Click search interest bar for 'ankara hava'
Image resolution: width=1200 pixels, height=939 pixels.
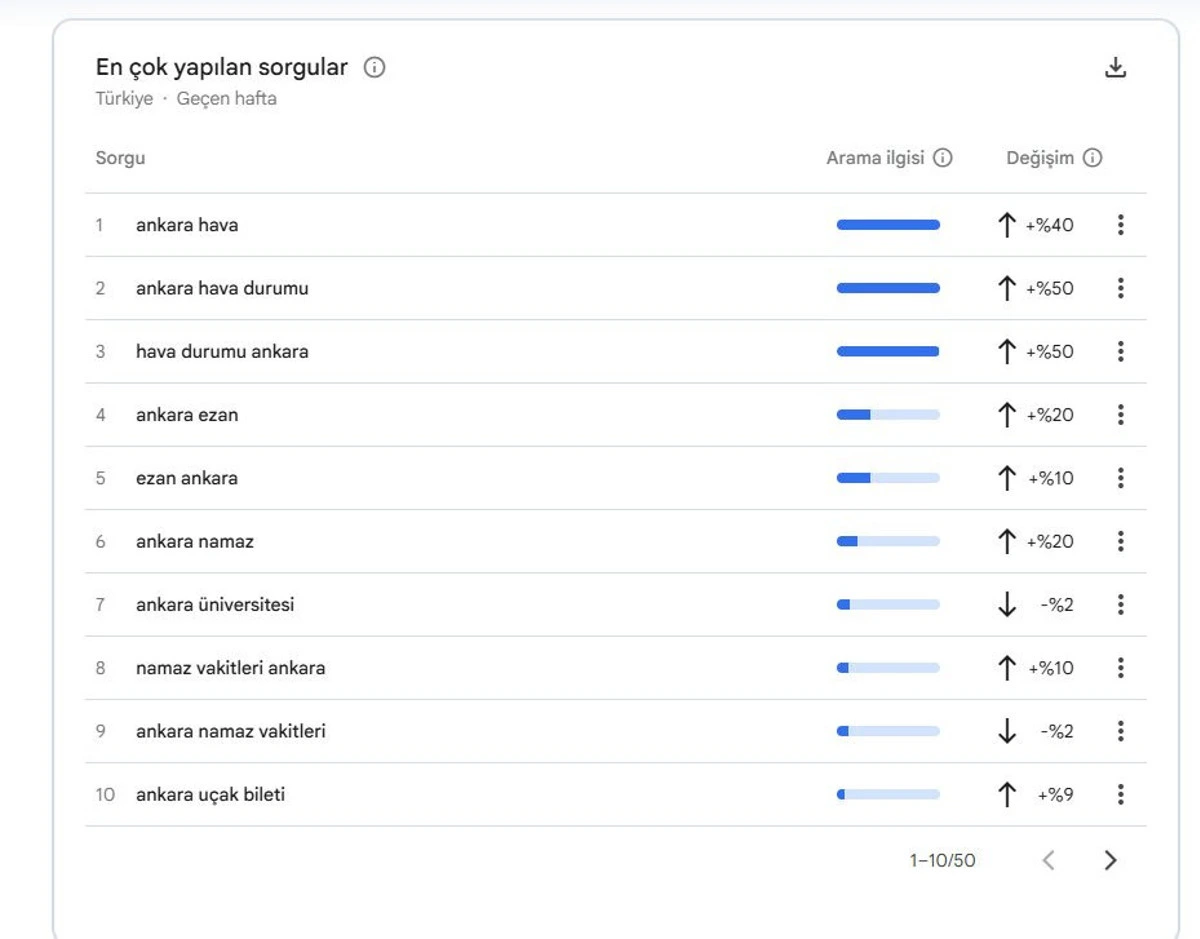coord(888,225)
